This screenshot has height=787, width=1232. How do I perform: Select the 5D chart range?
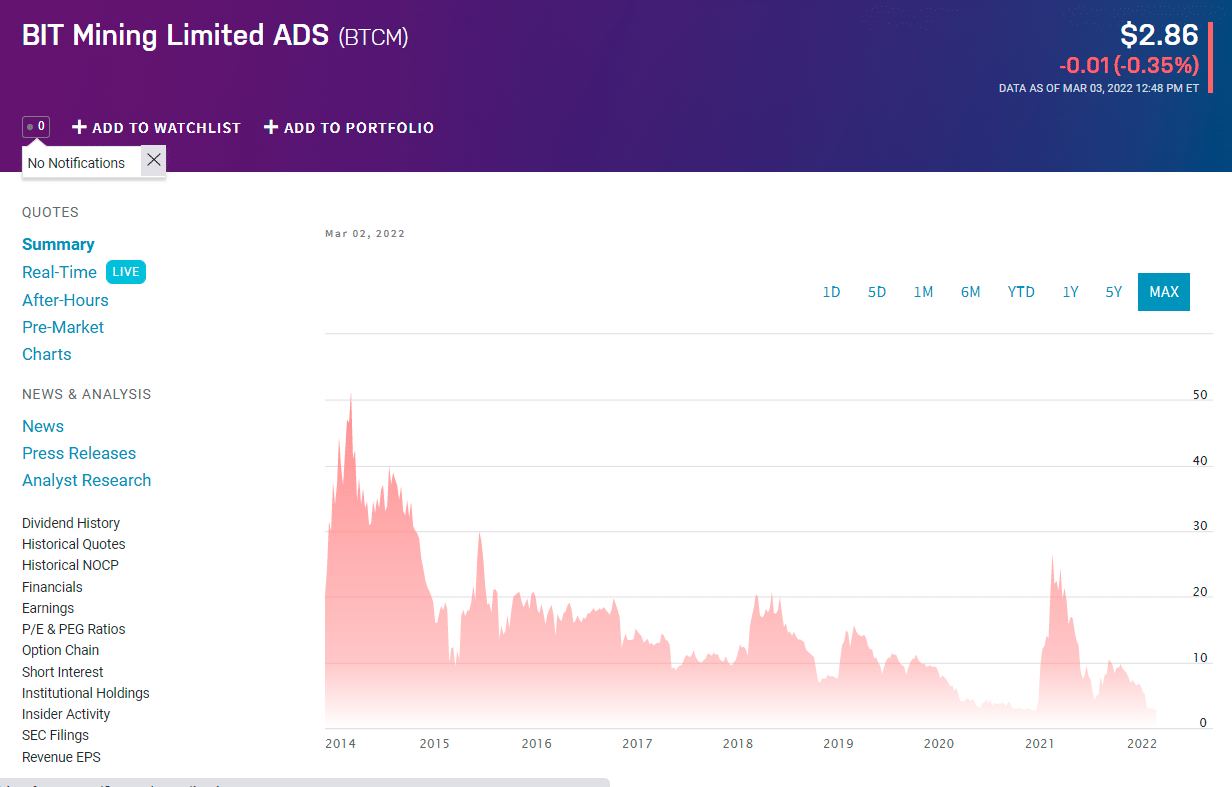[877, 292]
